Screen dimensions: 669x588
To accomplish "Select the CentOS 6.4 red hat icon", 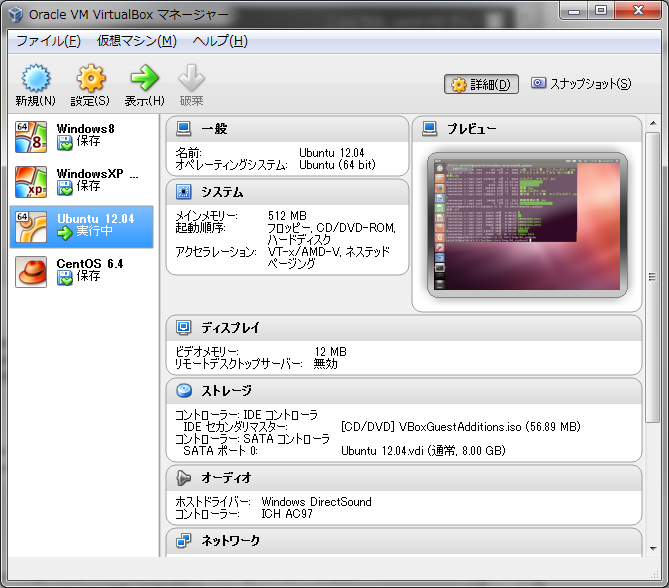I will pos(31,272).
